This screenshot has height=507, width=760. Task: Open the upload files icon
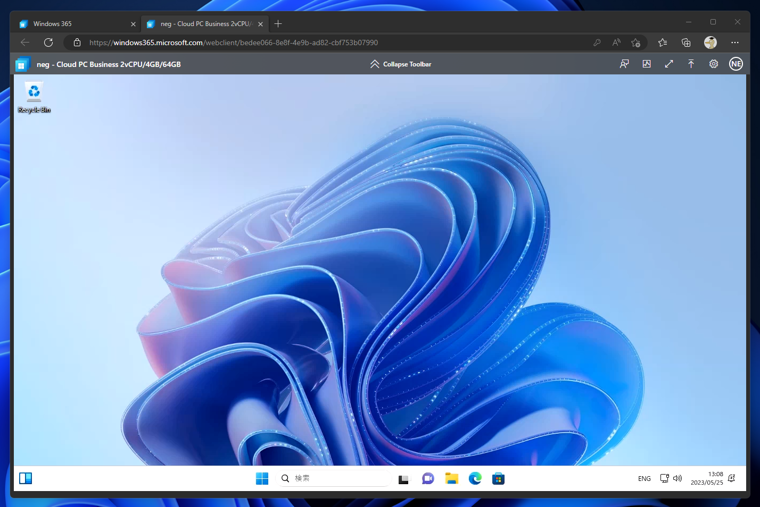(691, 64)
